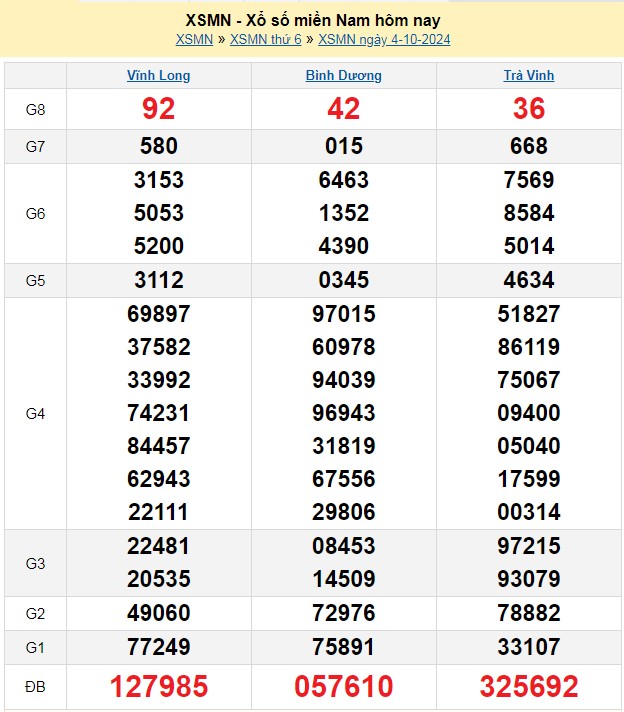
Task: Click Vĩnh Long special prize 127985
Action: coord(158,686)
